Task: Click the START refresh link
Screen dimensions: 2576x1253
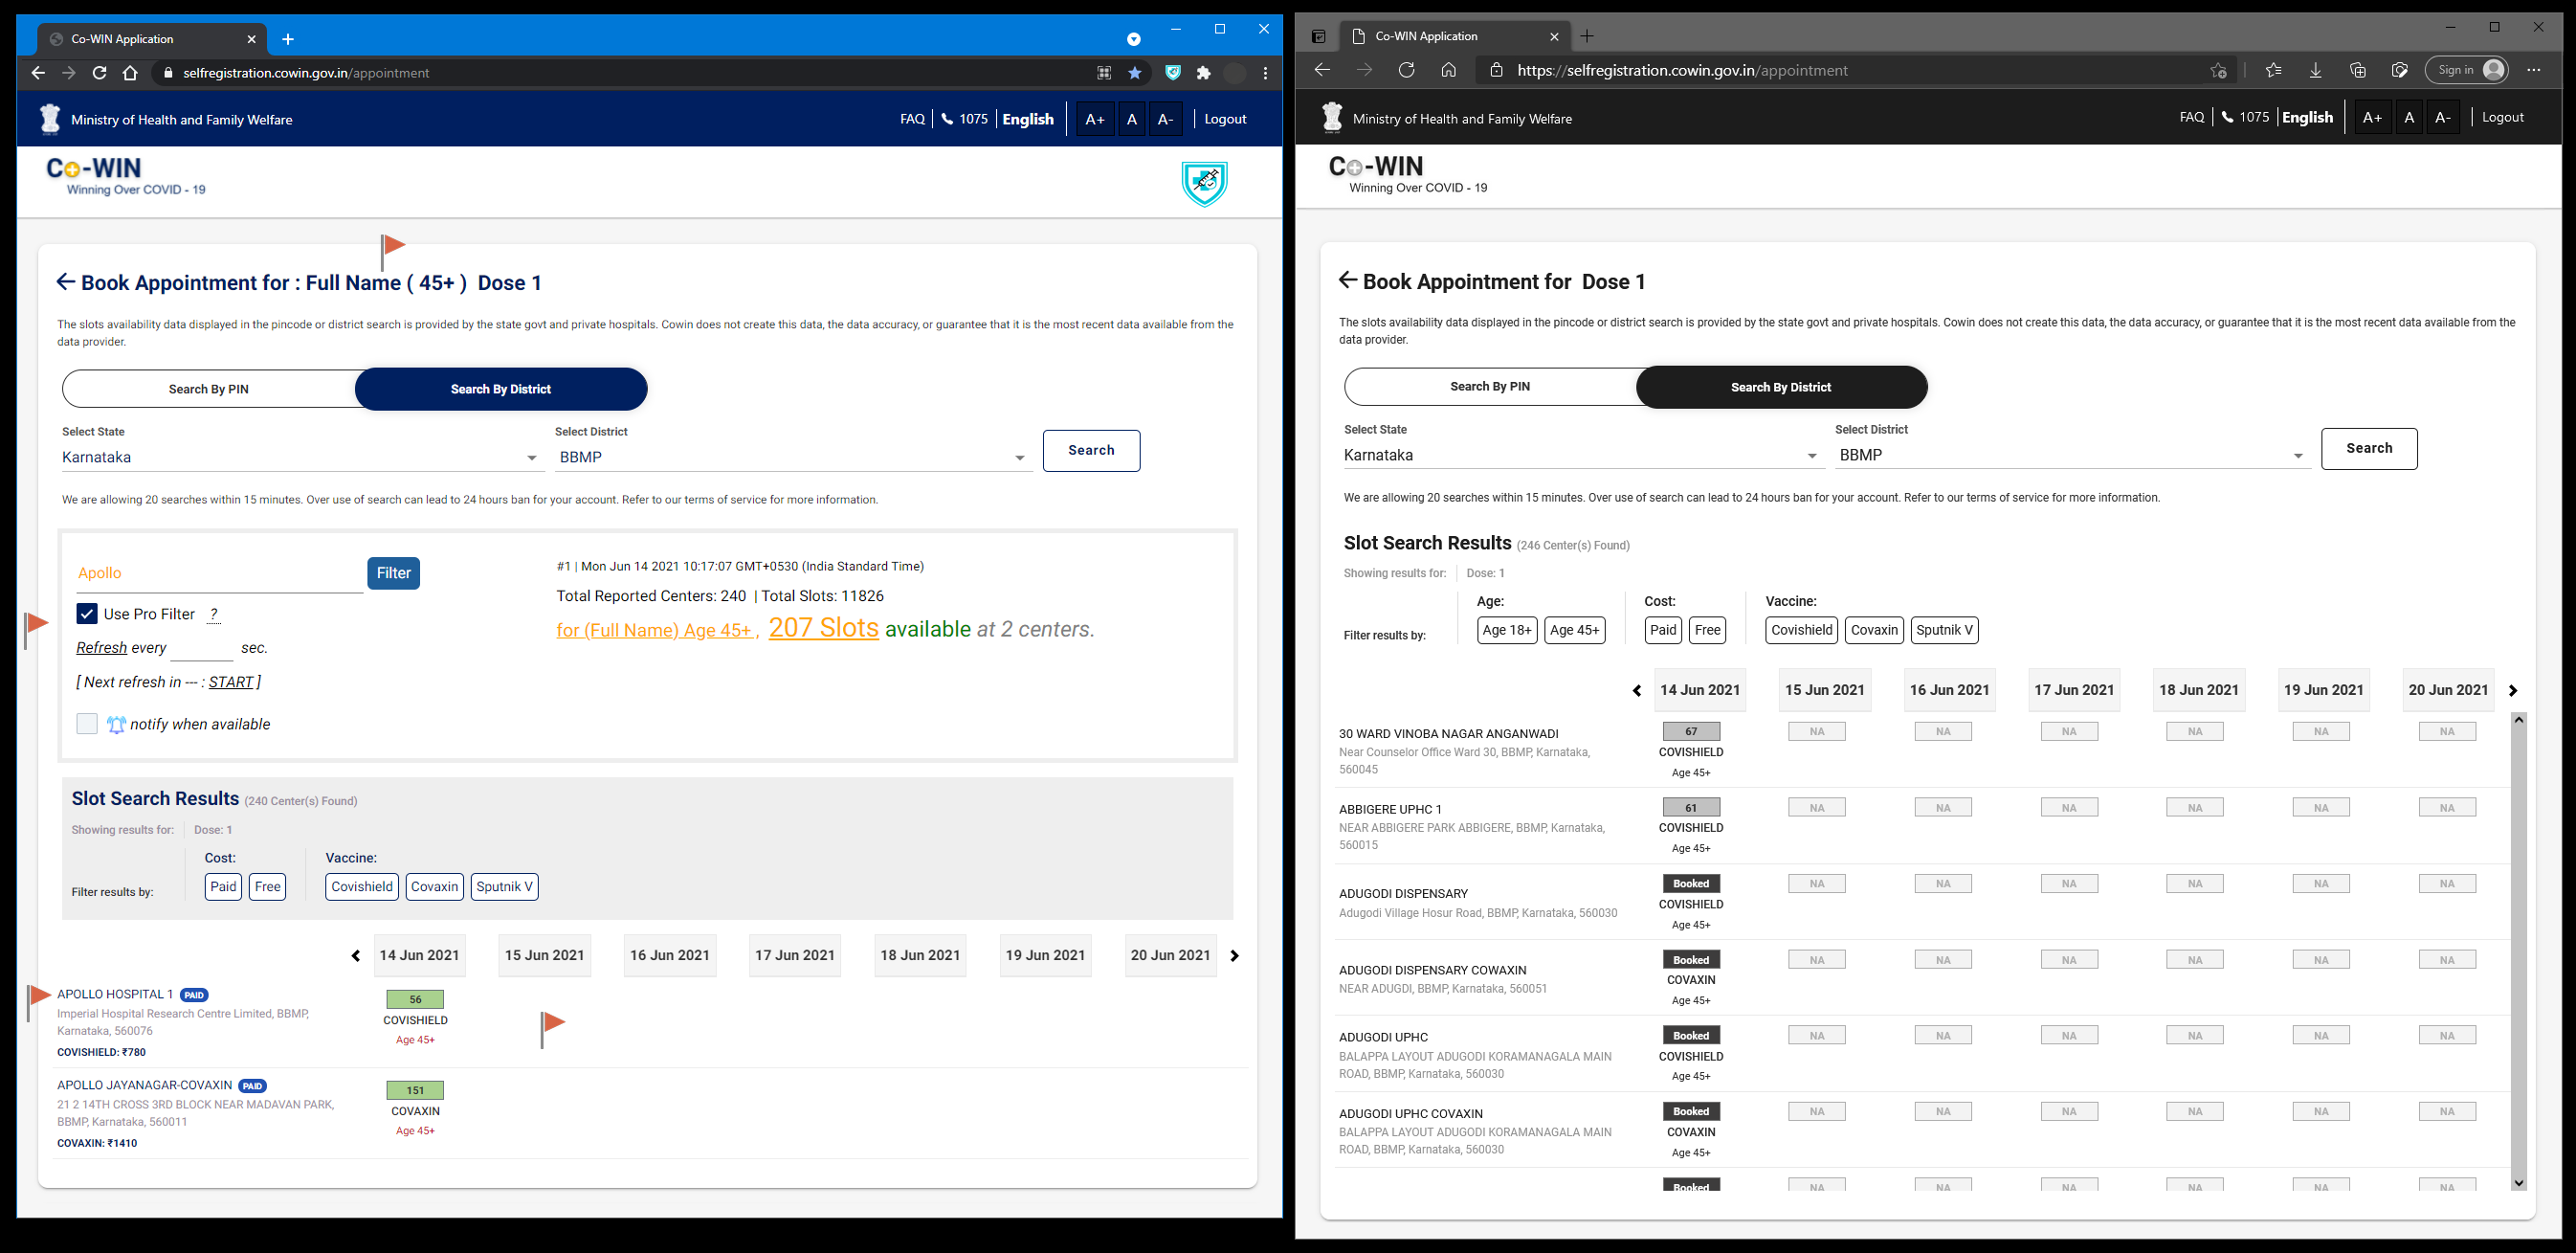Action: pos(231,682)
